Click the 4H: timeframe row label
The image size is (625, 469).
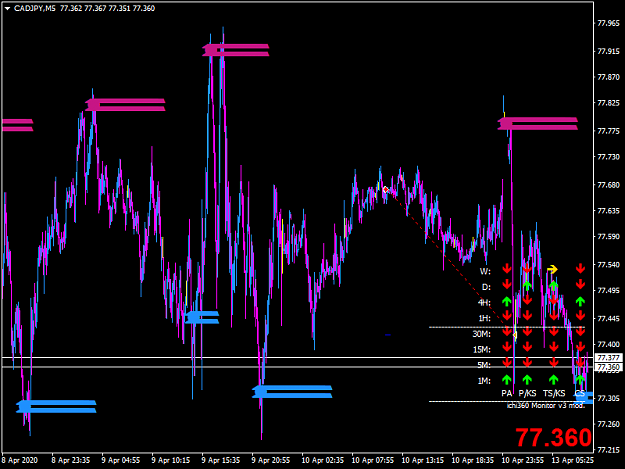click(484, 303)
